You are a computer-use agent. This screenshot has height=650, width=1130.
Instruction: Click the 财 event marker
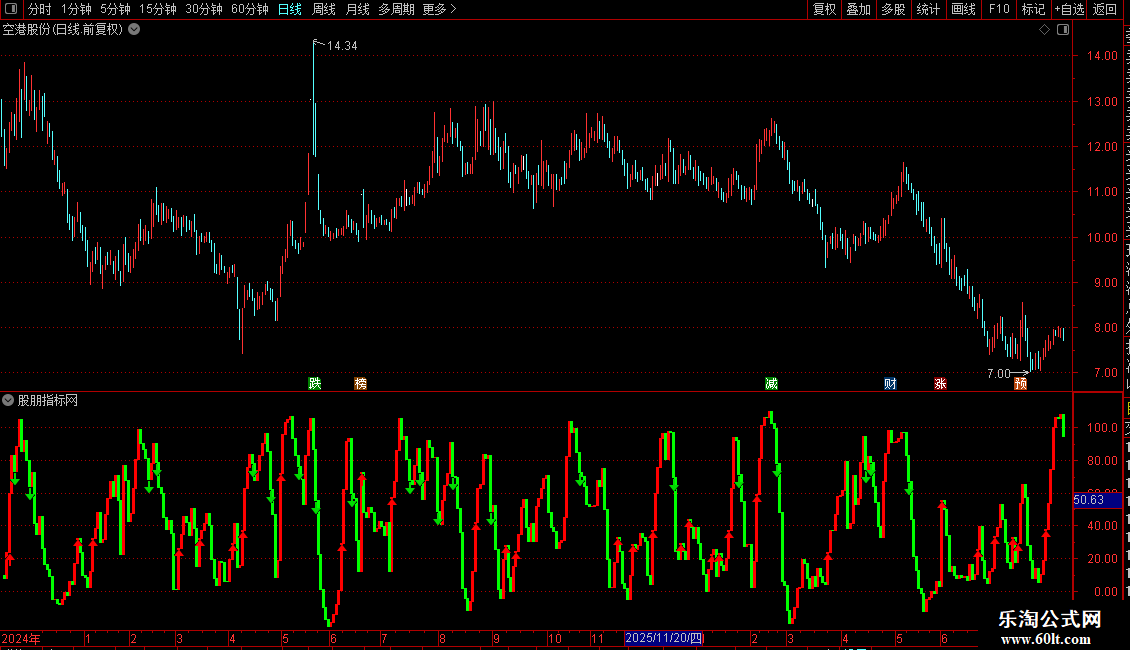890,383
